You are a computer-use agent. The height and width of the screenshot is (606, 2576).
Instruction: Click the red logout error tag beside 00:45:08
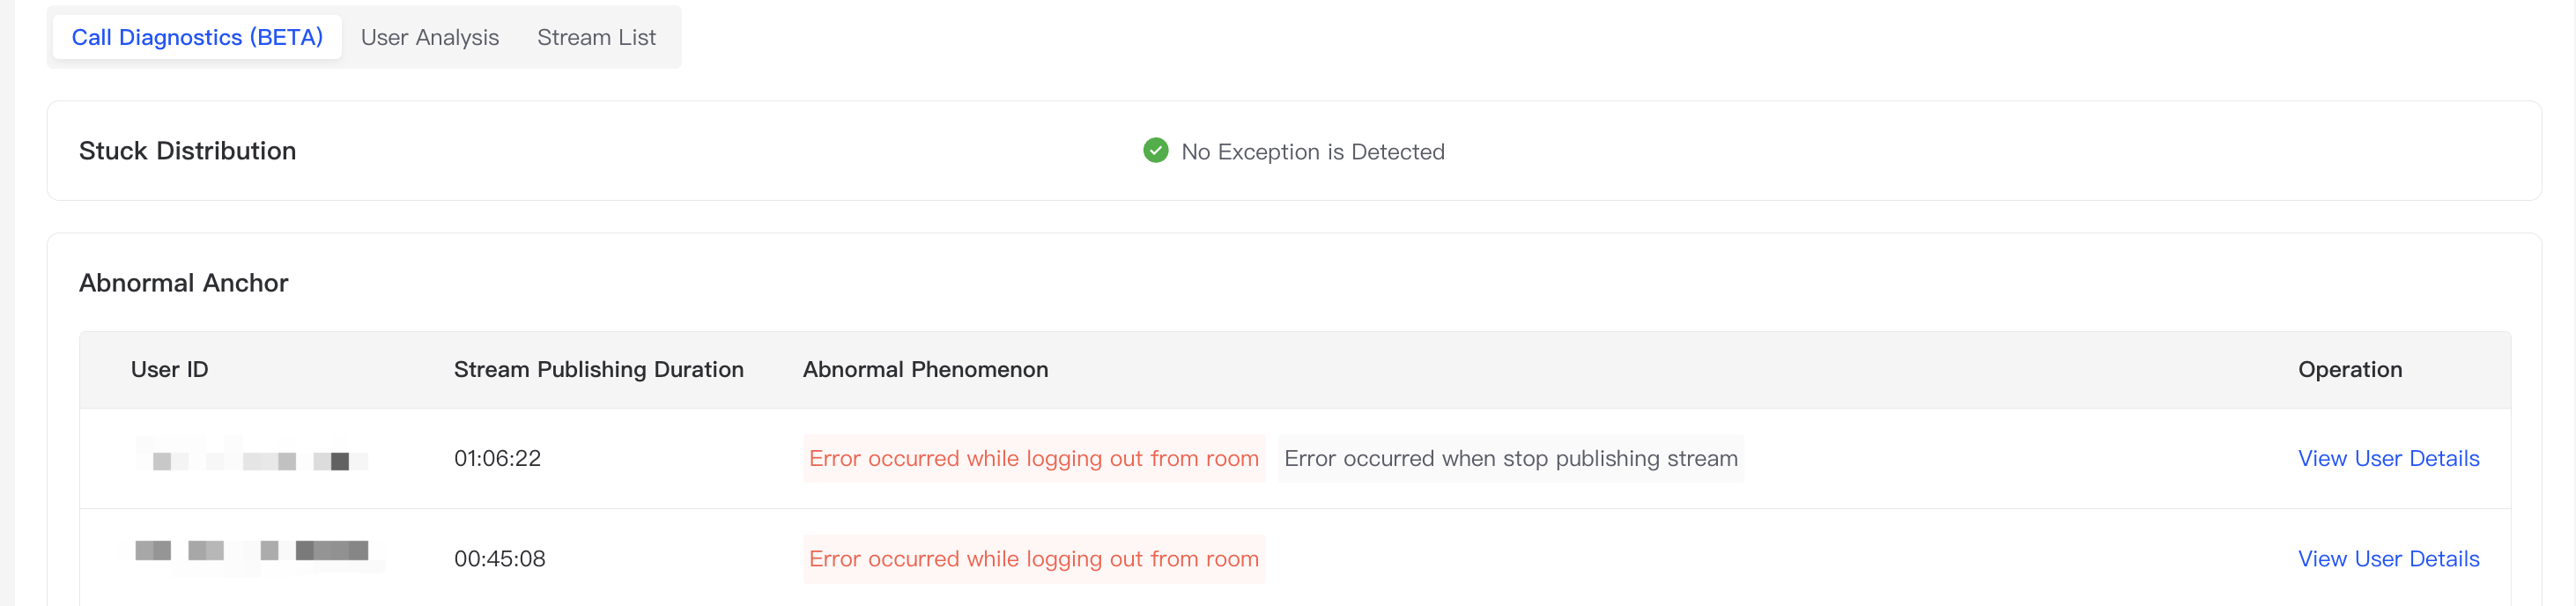pos(1033,559)
